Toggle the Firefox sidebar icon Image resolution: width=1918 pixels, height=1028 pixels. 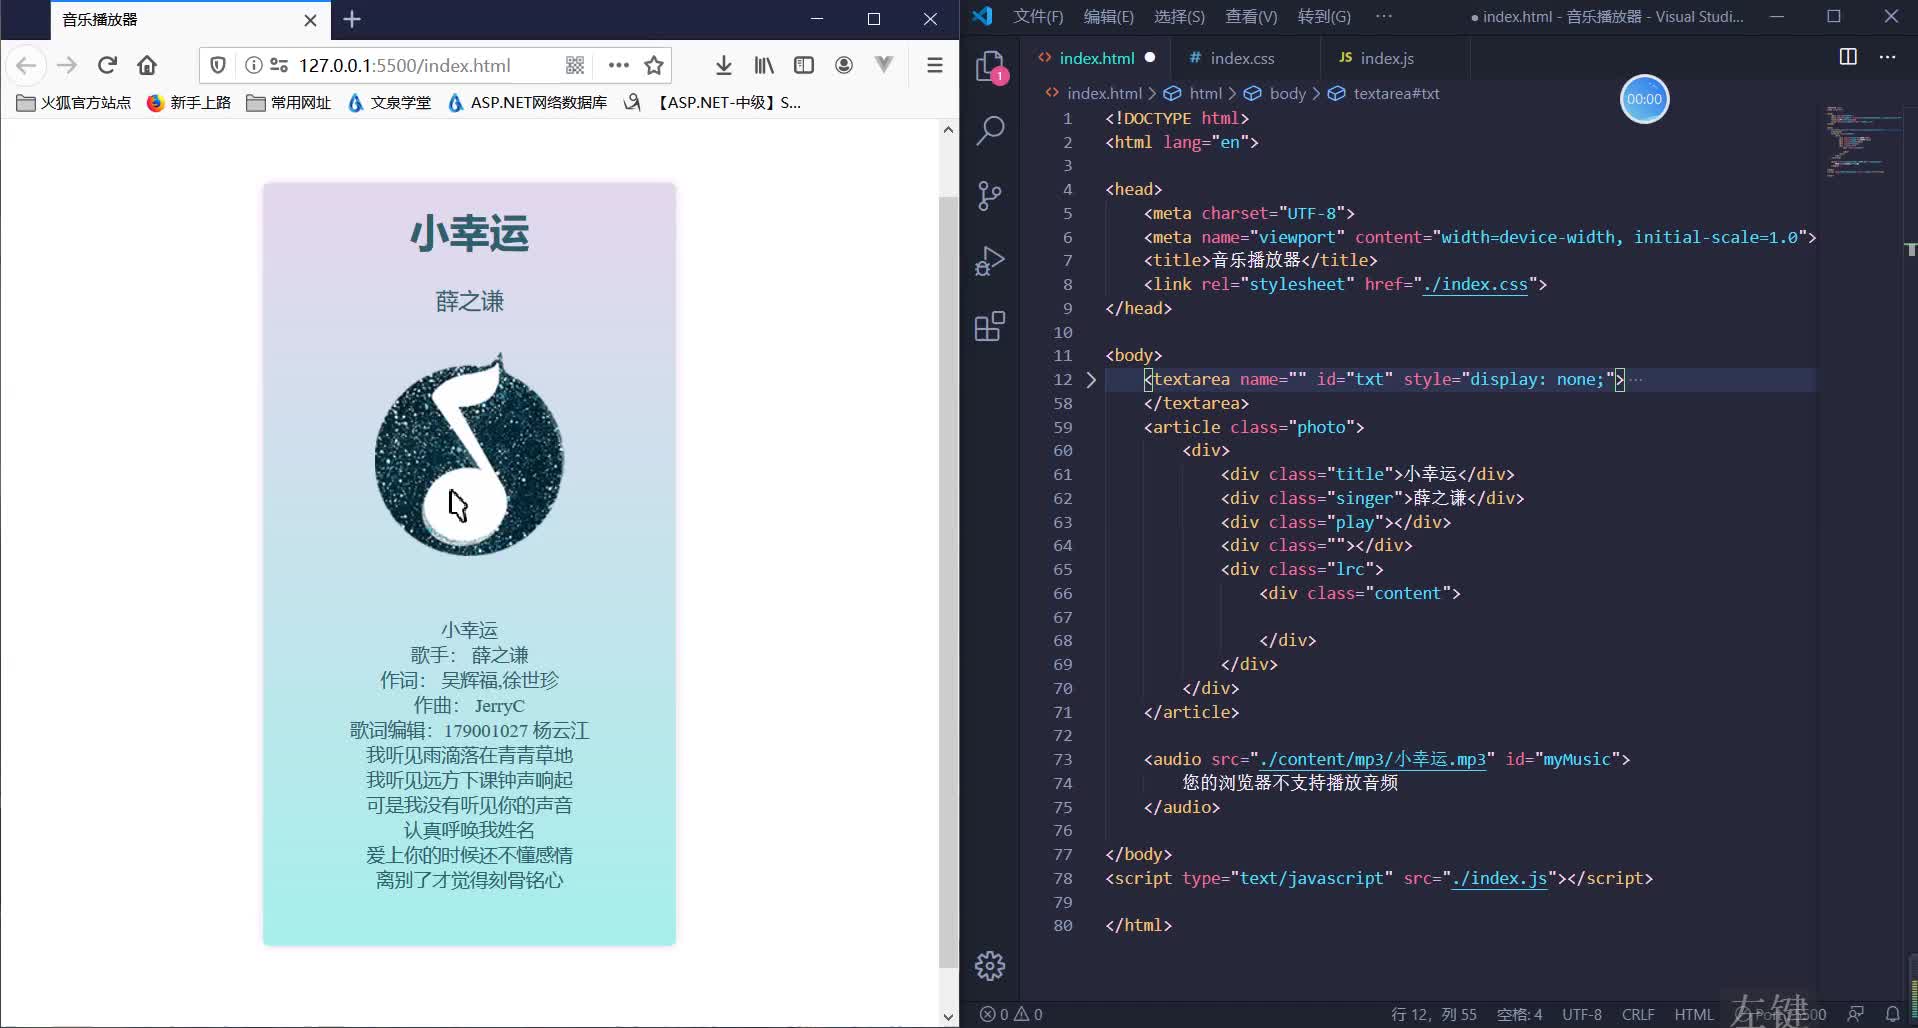(x=804, y=65)
